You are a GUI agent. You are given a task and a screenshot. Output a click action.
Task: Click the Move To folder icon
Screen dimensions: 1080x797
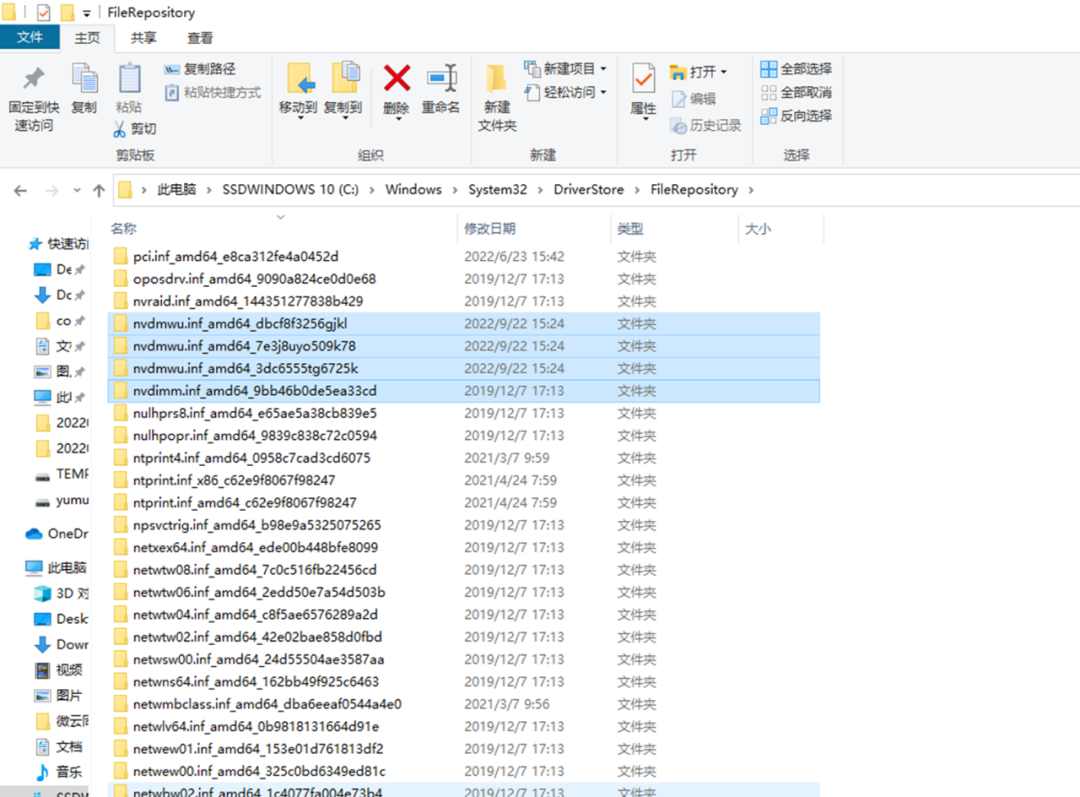click(299, 80)
